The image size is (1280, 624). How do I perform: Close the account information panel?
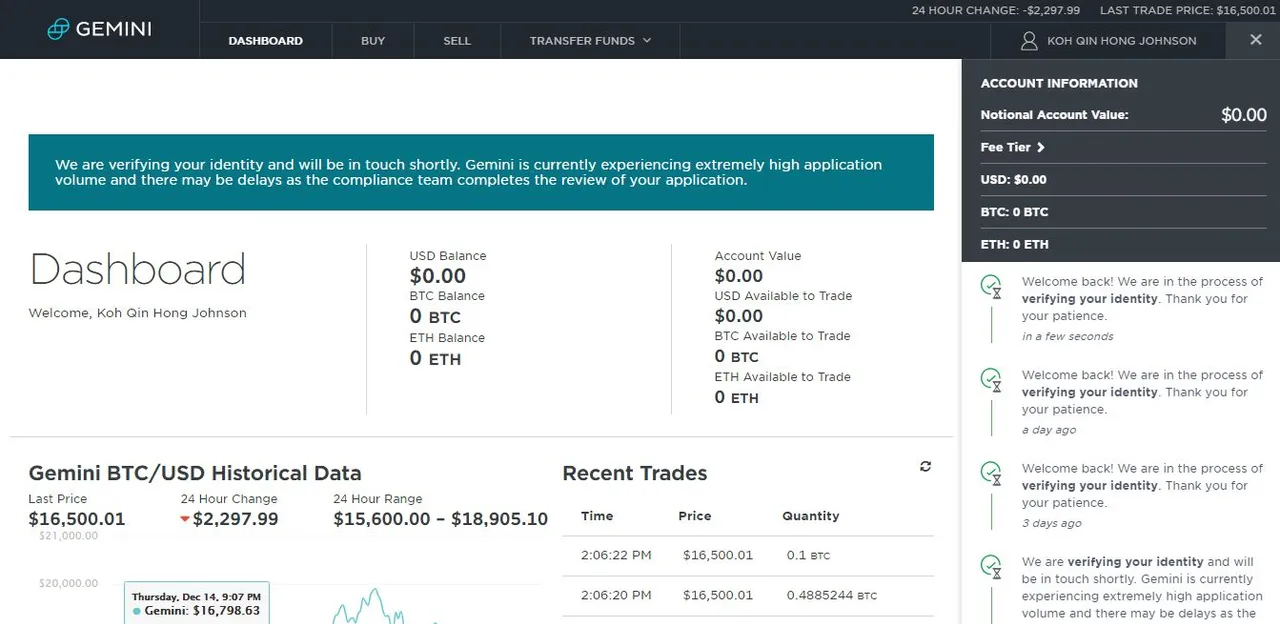click(x=1256, y=40)
